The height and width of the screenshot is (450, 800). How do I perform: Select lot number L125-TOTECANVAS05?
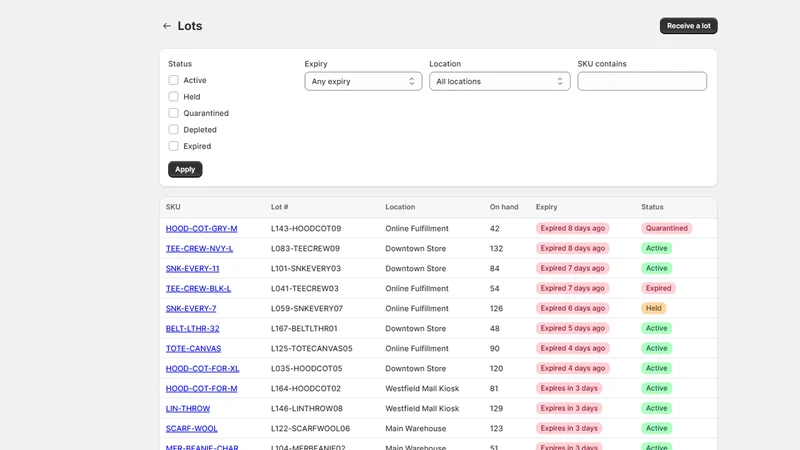click(x=312, y=348)
